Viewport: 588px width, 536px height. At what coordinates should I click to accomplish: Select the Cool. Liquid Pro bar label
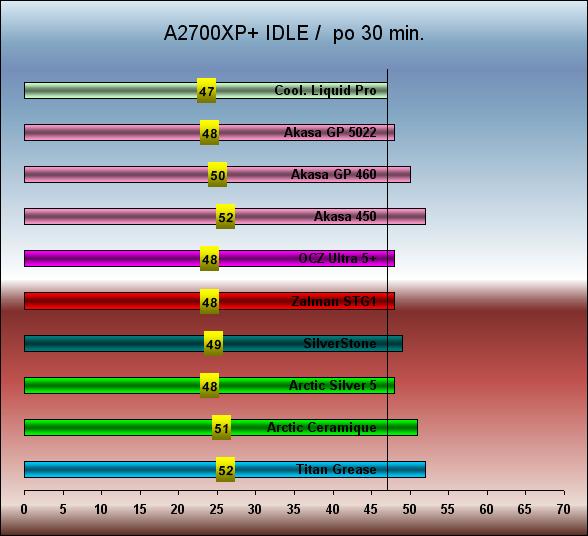click(x=325, y=90)
